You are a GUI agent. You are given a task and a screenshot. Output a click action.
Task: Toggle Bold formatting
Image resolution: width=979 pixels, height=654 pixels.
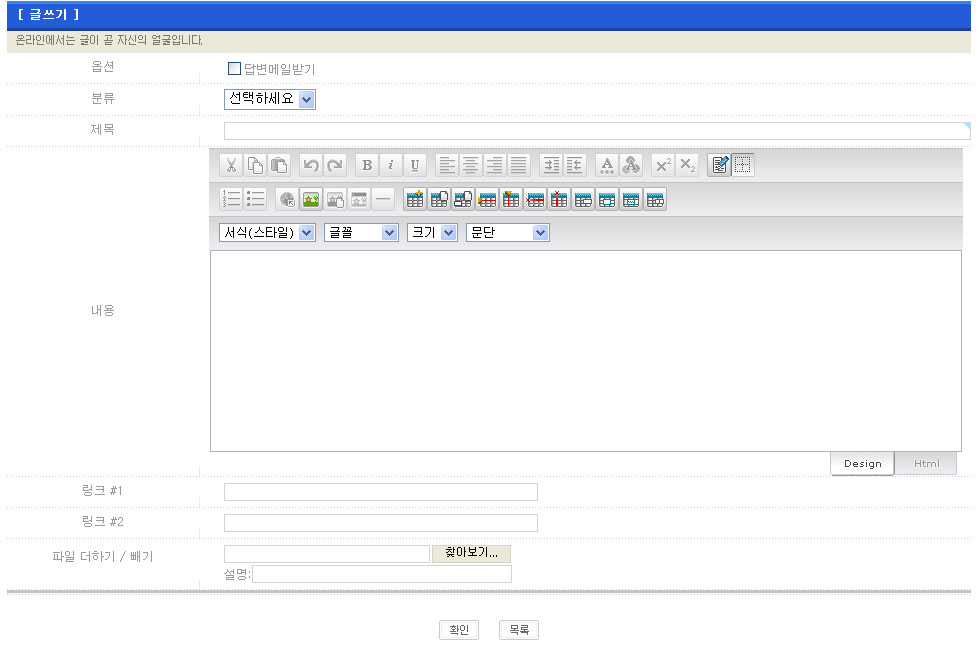click(367, 166)
